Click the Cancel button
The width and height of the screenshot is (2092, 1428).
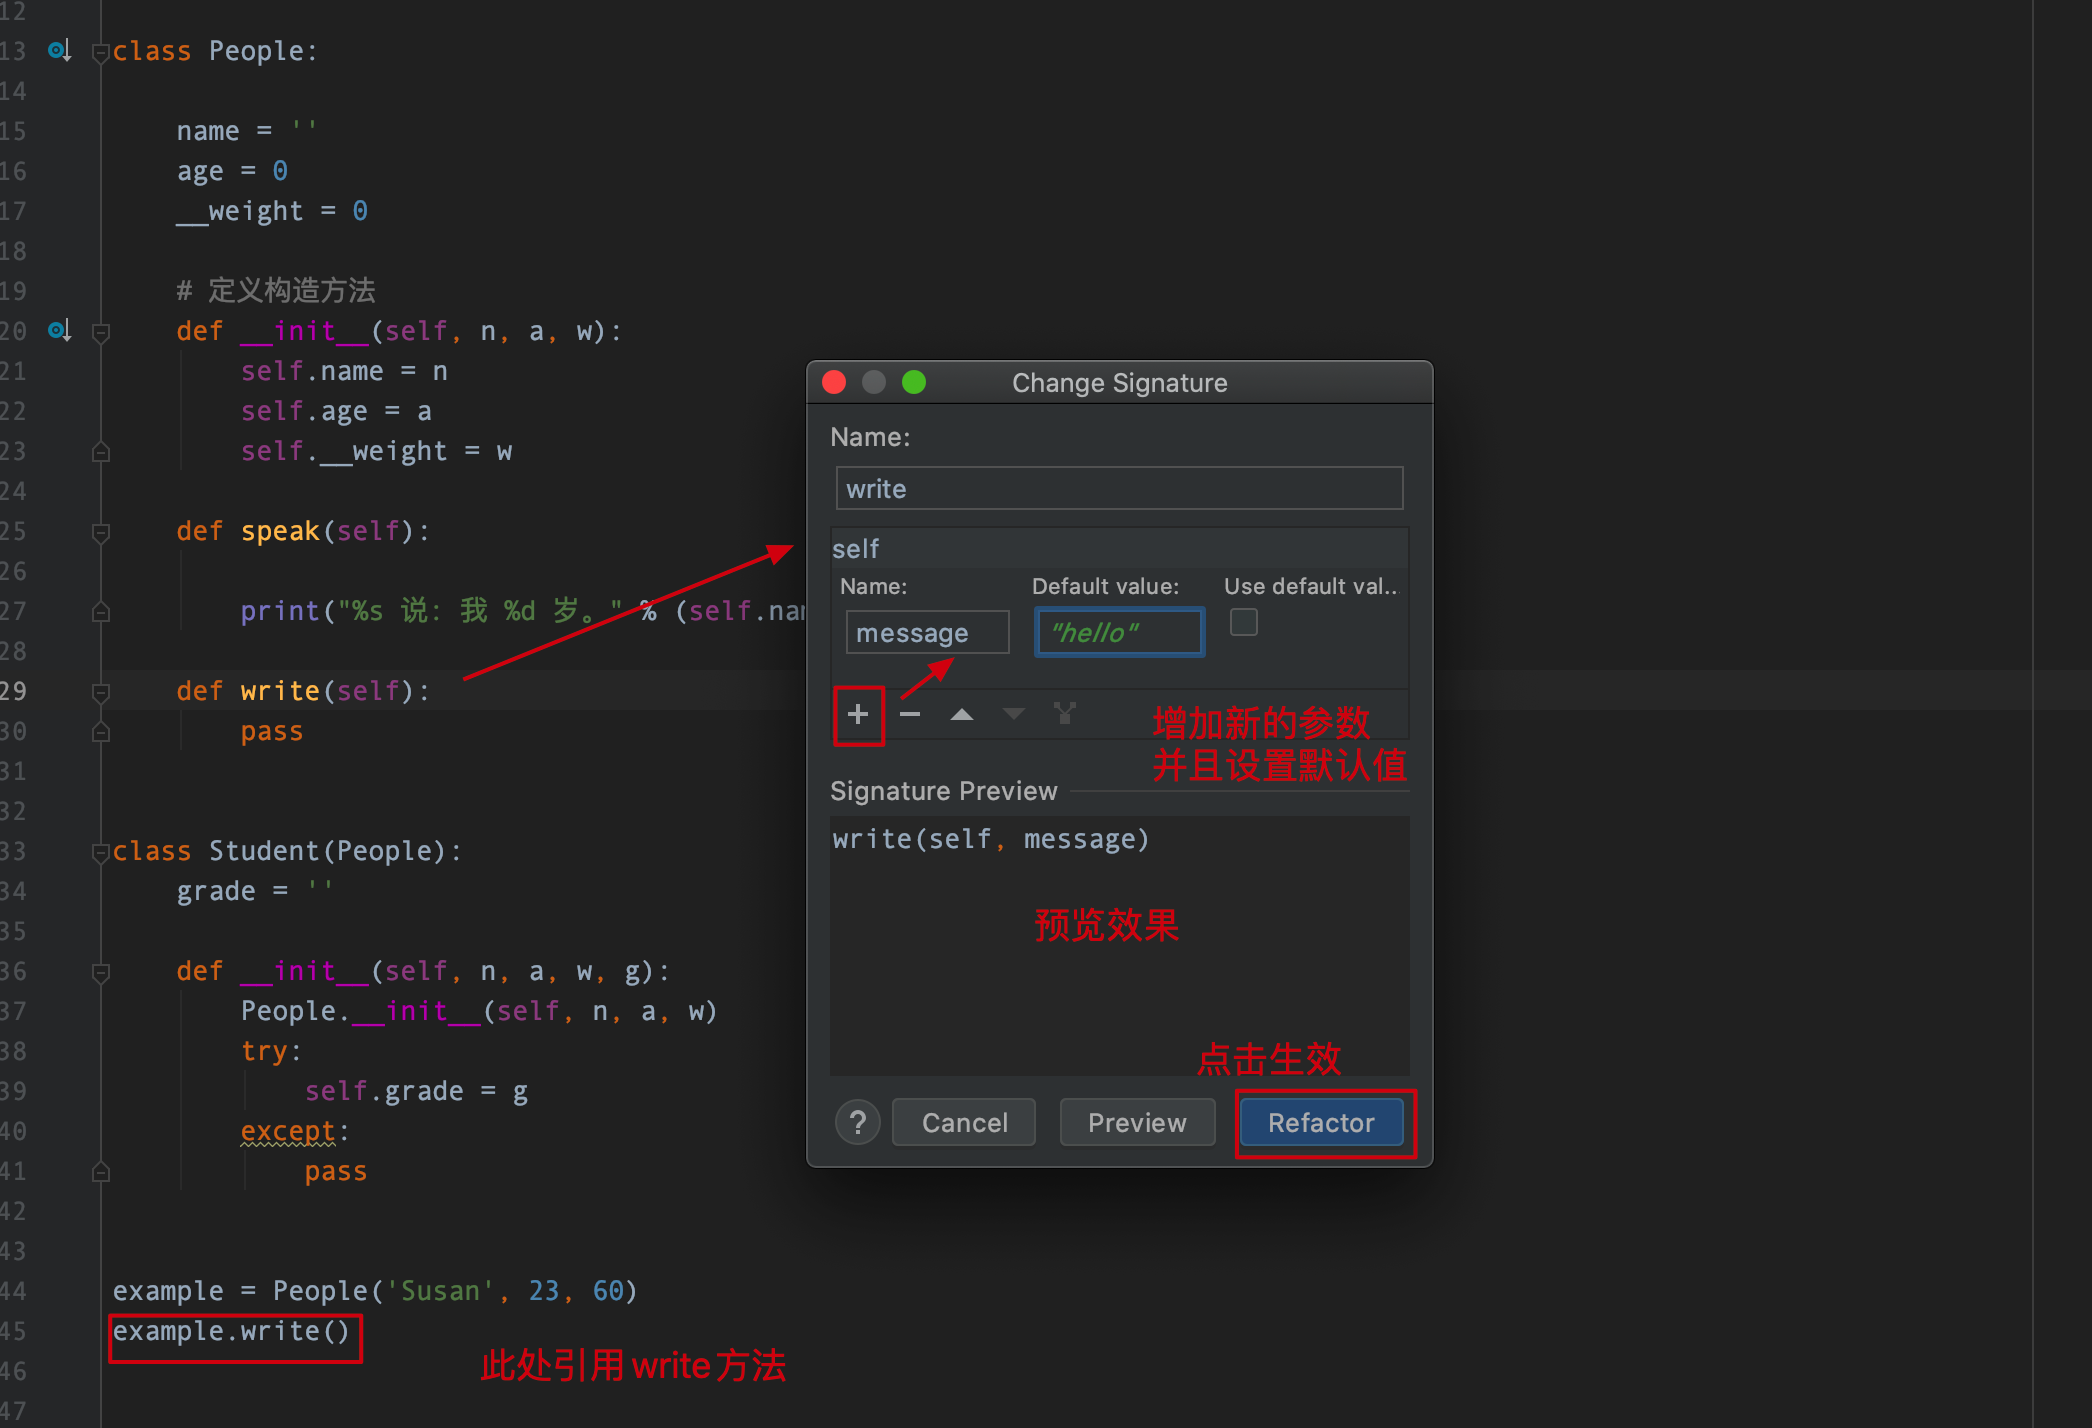[x=964, y=1123]
